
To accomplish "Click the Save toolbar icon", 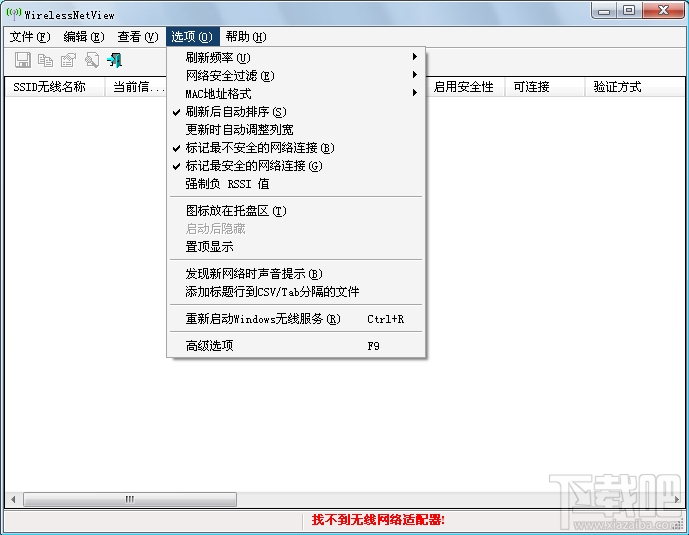I will click(x=22, y=60).
